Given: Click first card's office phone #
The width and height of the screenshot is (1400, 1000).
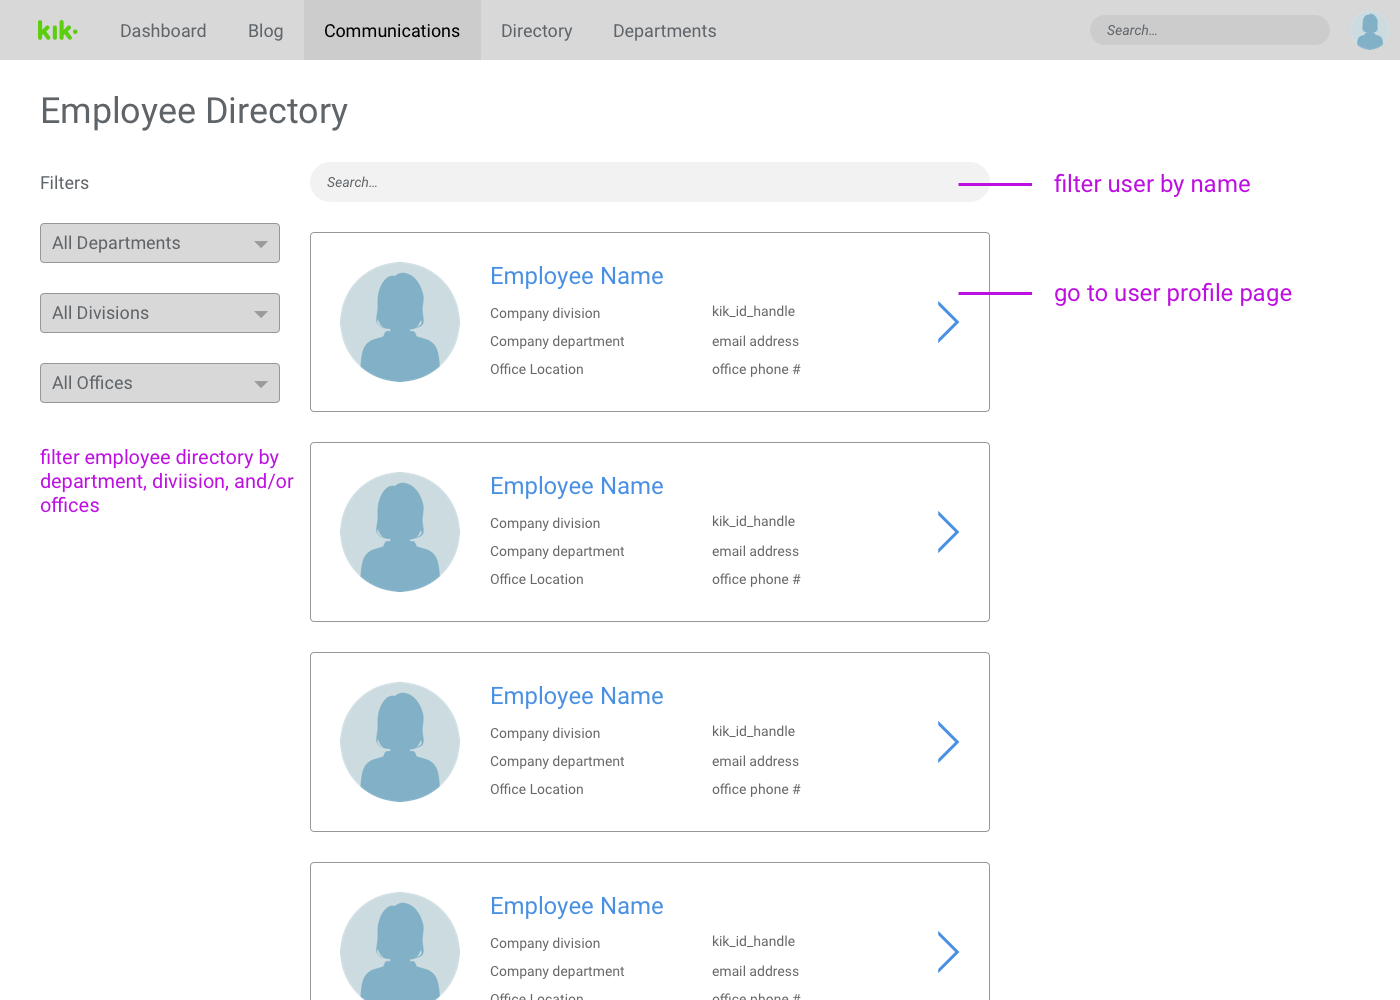Looking at the screenshot, I should [756, 369].
